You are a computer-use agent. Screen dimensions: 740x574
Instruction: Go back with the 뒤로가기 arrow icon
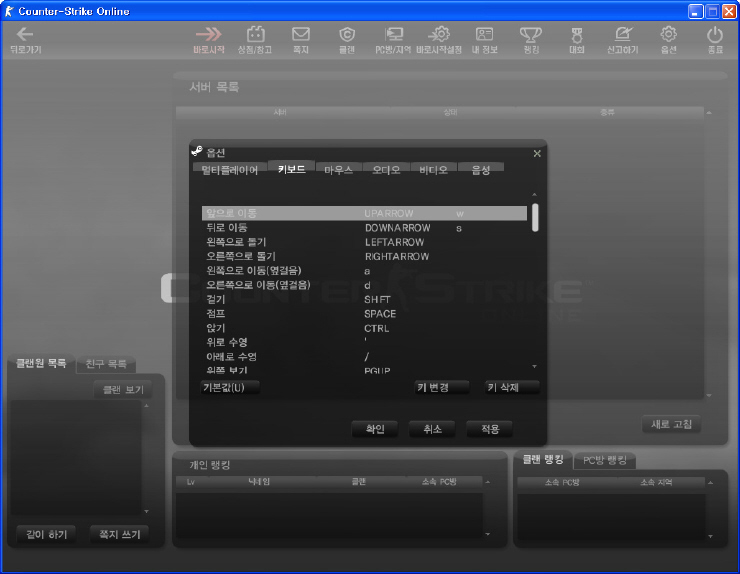coord(25,34)
